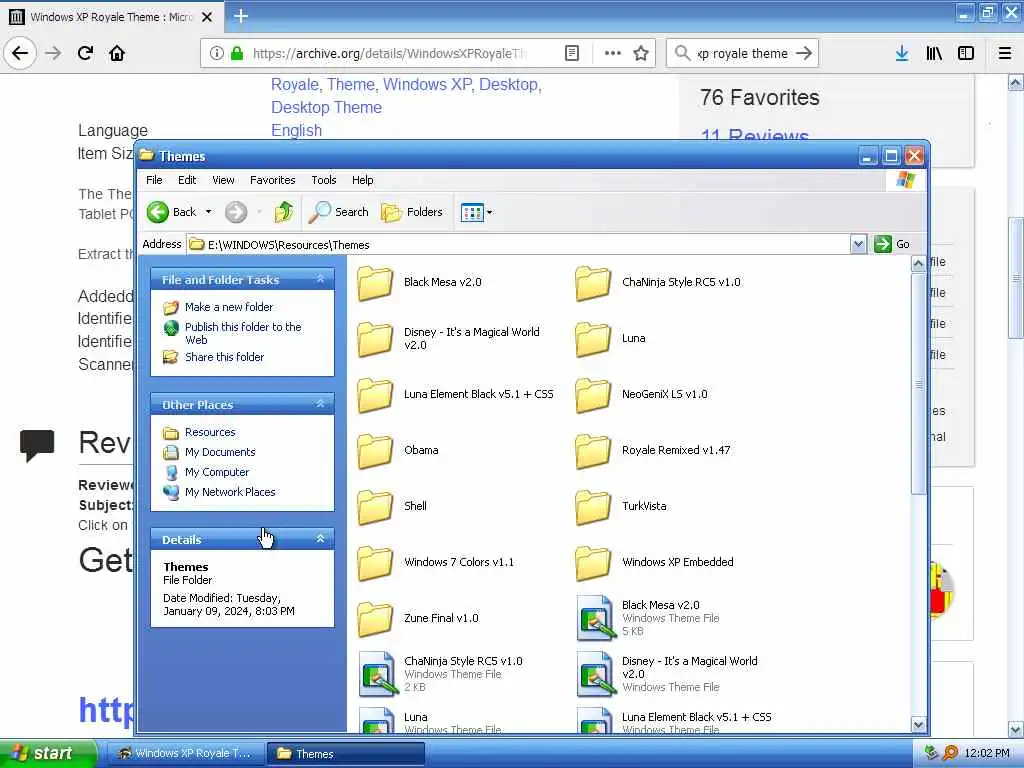This screenshot has width=1024, height=768.
Task: Bookmark this page with star icon
Action: point(641,53)
